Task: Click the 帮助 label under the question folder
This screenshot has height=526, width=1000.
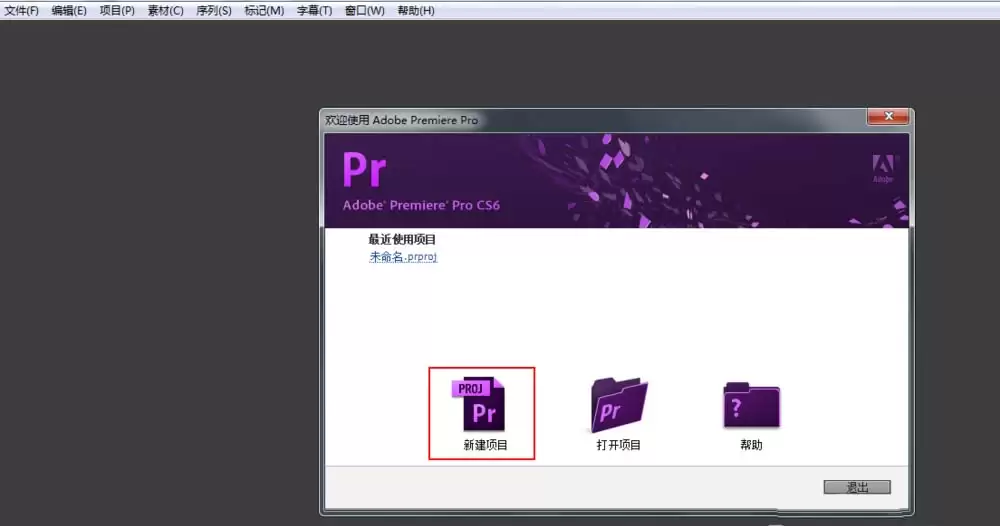Action: click(751, 445)
